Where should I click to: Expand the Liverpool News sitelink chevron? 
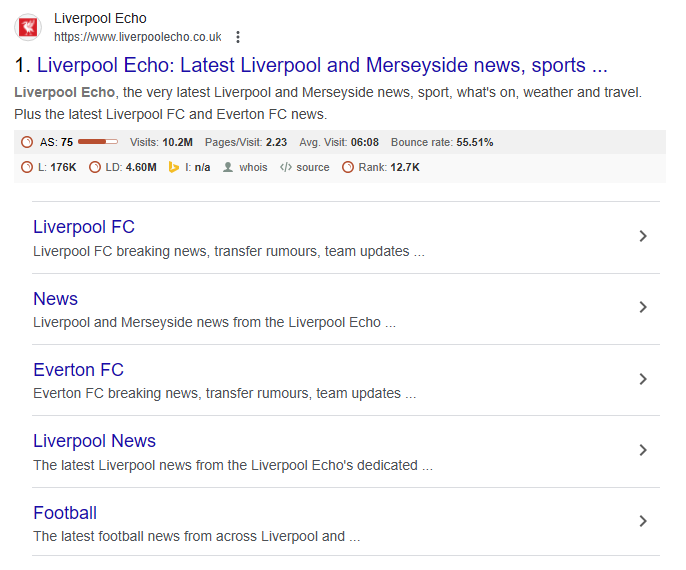tap(643, 450)
